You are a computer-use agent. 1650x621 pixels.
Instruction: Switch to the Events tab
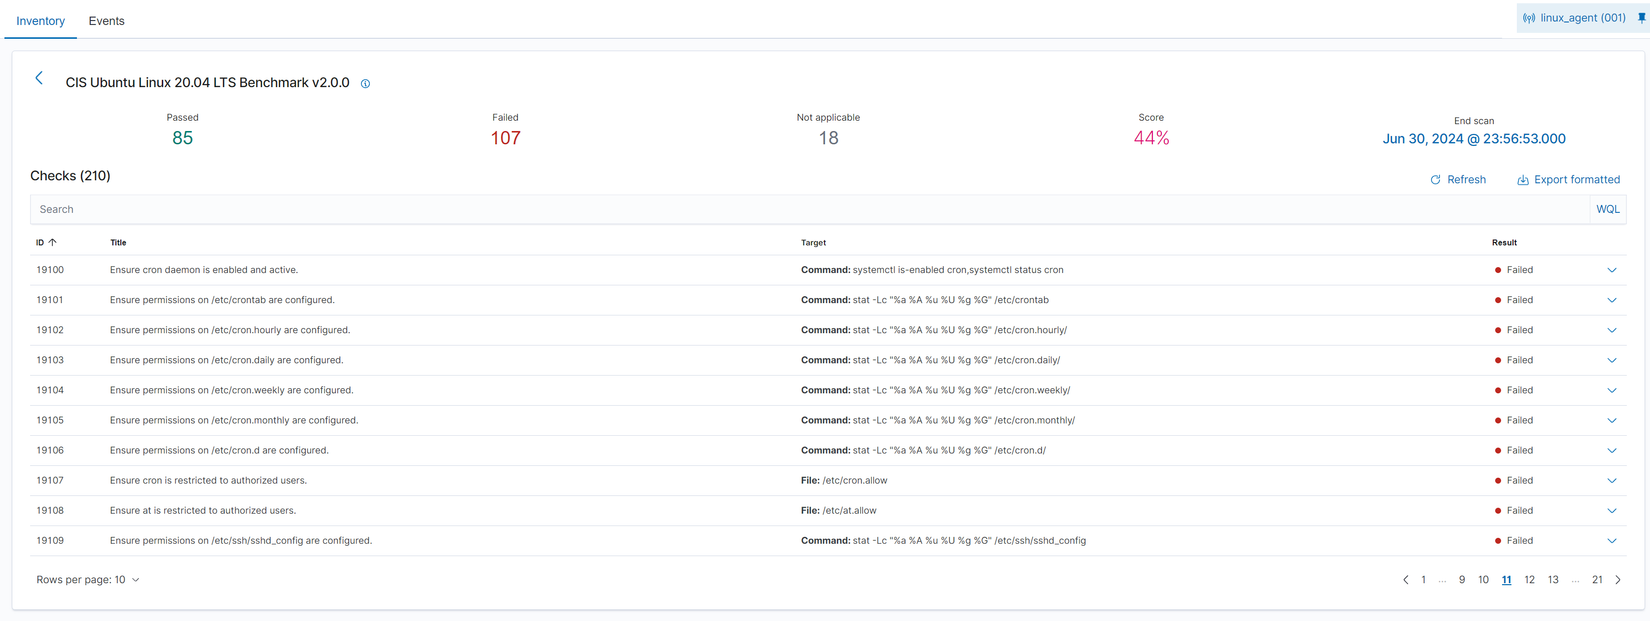point(106,21)
